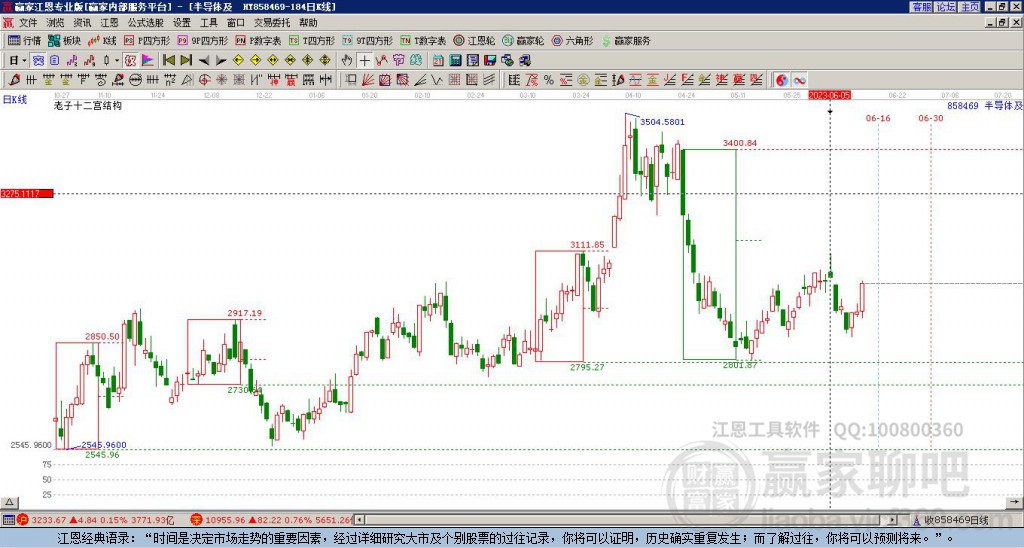Viewport: 1024px width, 548px height.
Task: Open the 客服 customer service link
Action: [921, 7]
